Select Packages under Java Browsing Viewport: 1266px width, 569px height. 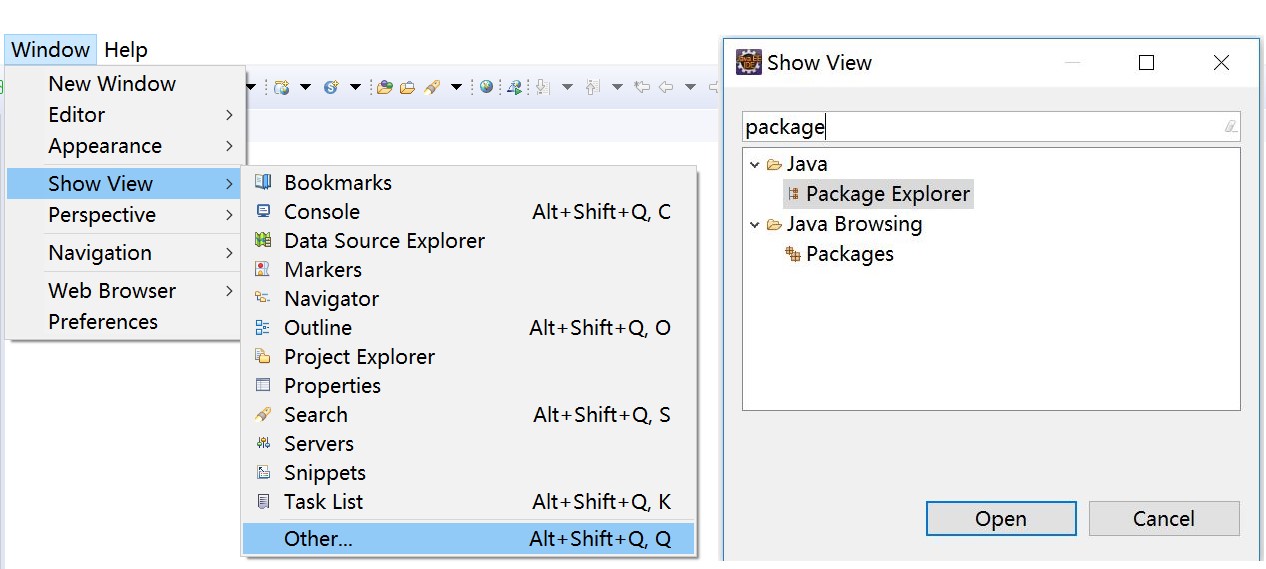[849, 254]
